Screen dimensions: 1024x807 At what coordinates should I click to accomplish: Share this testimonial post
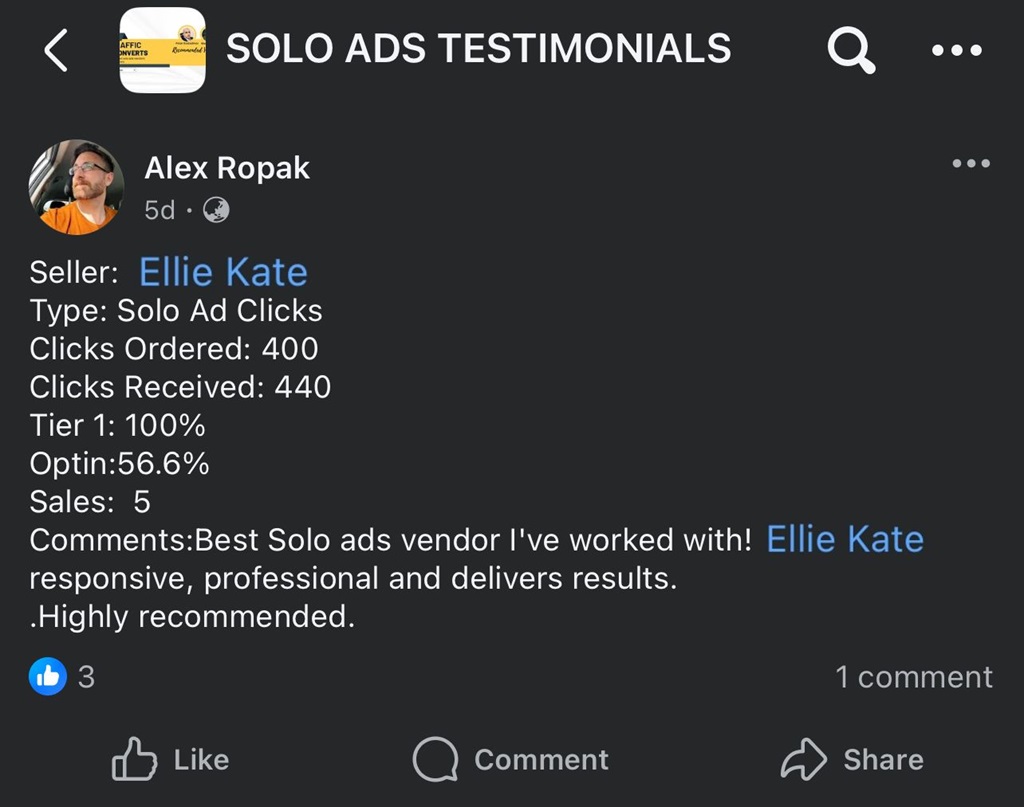point(852,760)
